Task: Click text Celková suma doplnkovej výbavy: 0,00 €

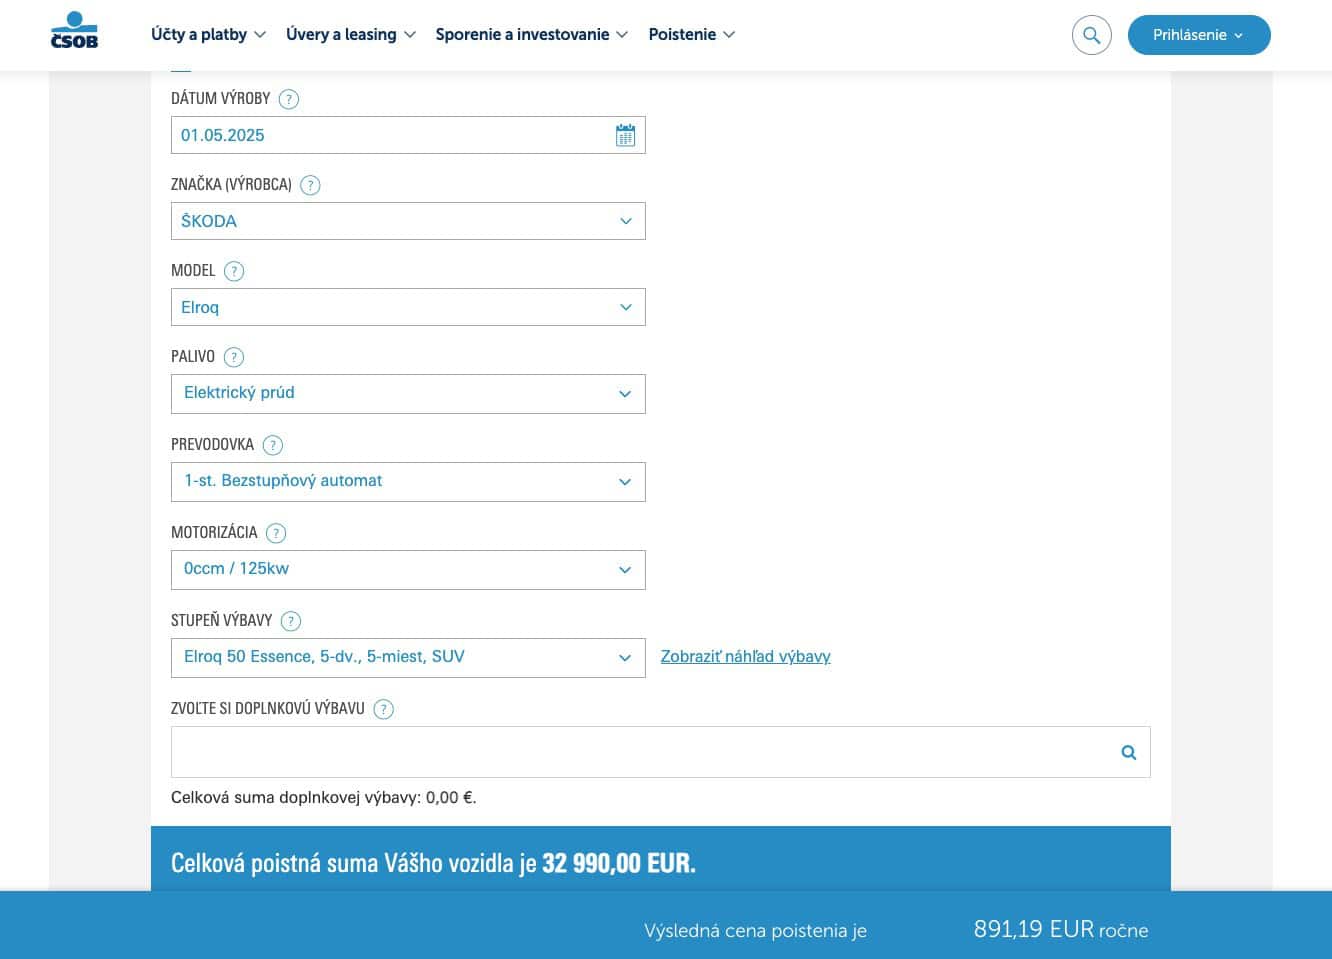Action: 324,797
